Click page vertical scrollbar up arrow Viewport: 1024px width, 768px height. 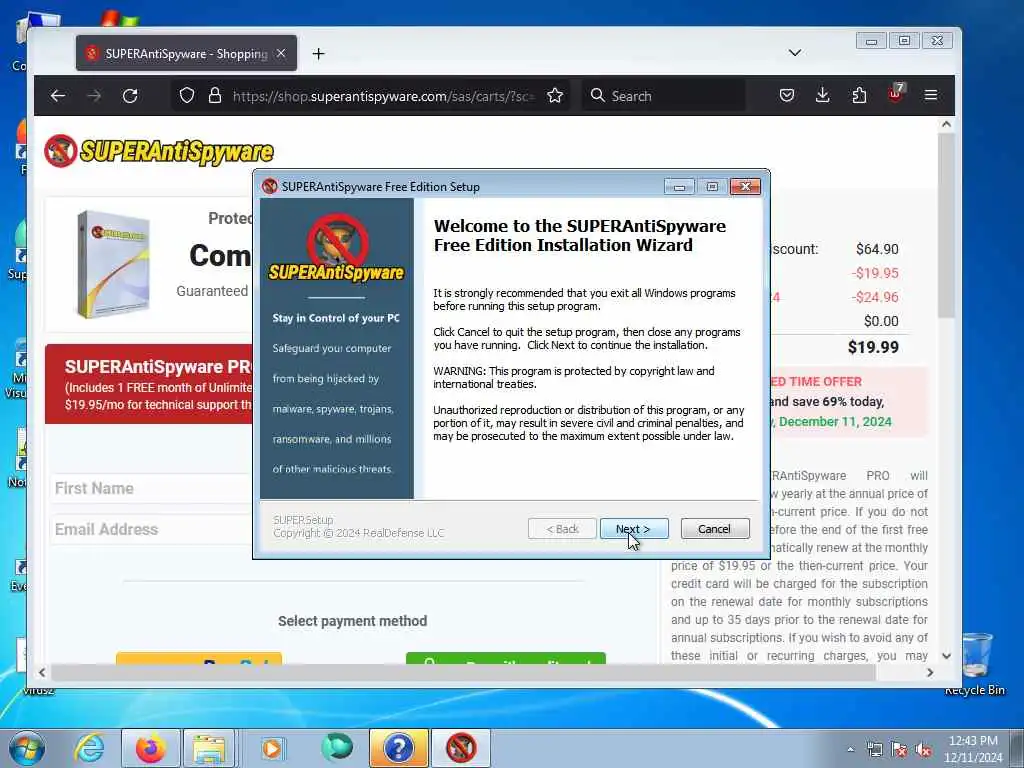(x=946, y=124)
